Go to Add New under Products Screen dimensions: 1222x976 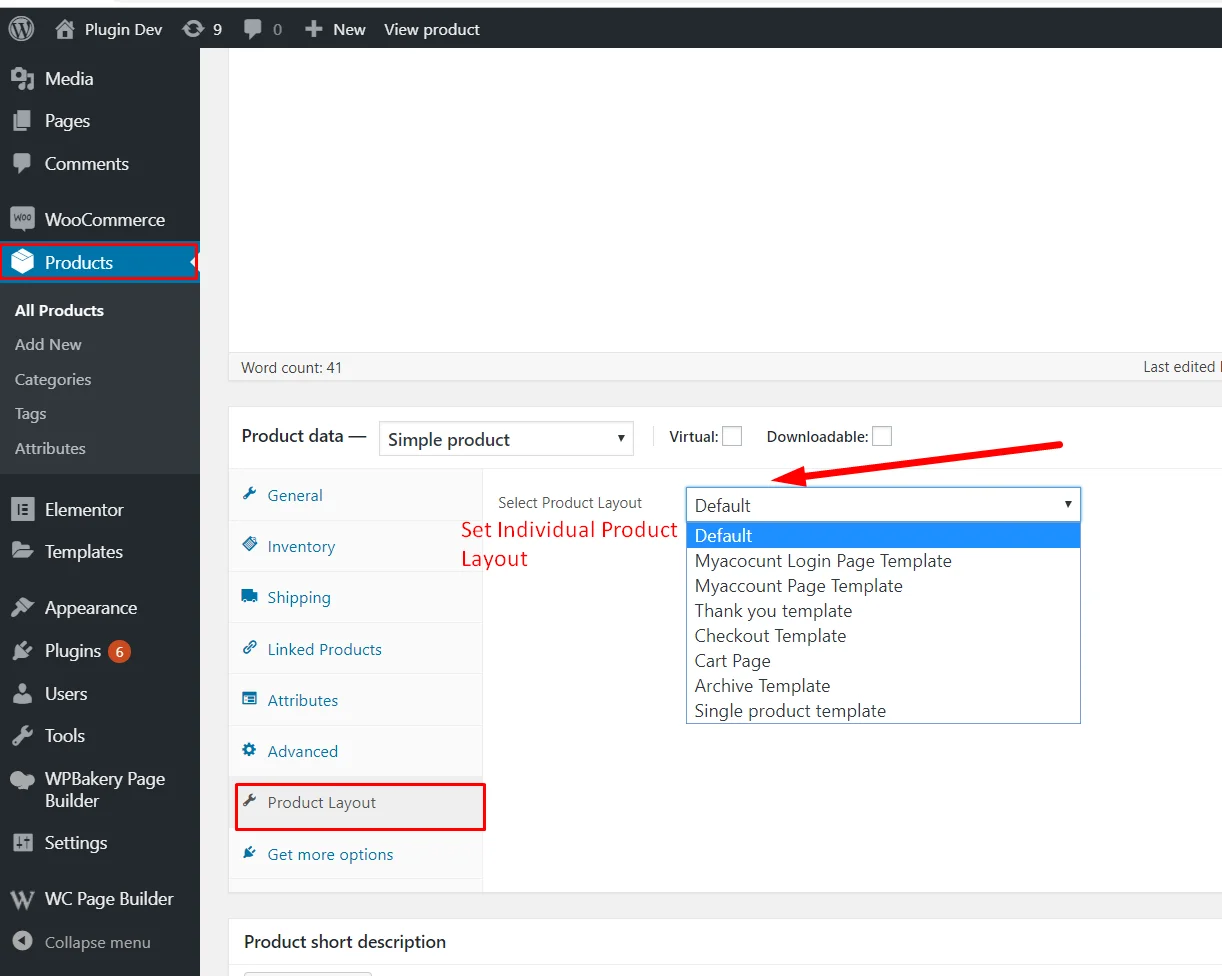48,344
